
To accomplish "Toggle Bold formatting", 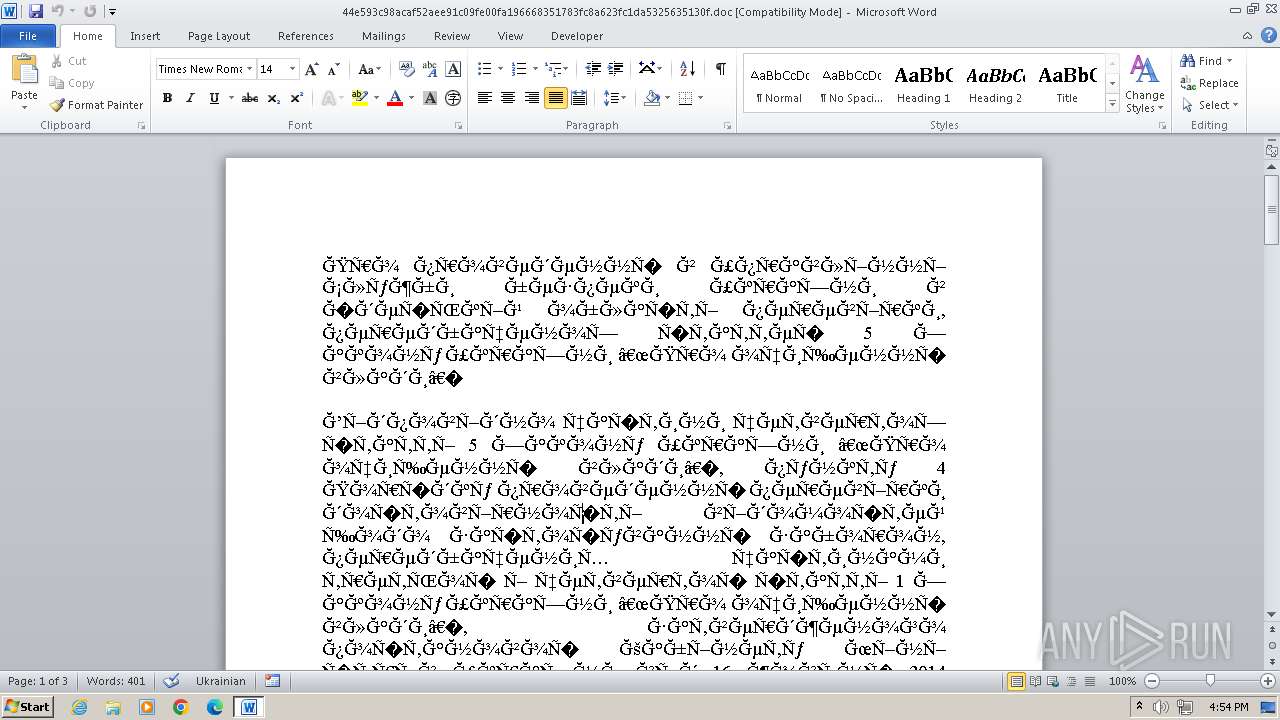I will [x=167, y=98].
